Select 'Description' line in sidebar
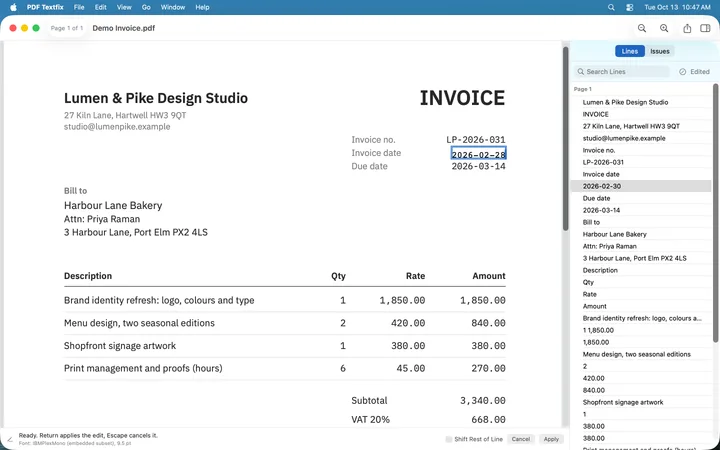 pos(641,270)
